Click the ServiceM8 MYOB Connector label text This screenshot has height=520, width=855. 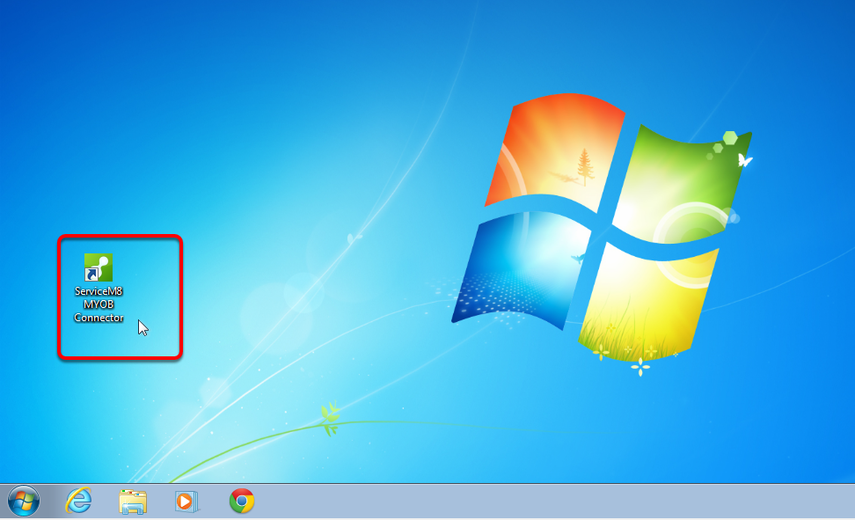[99, 304]
